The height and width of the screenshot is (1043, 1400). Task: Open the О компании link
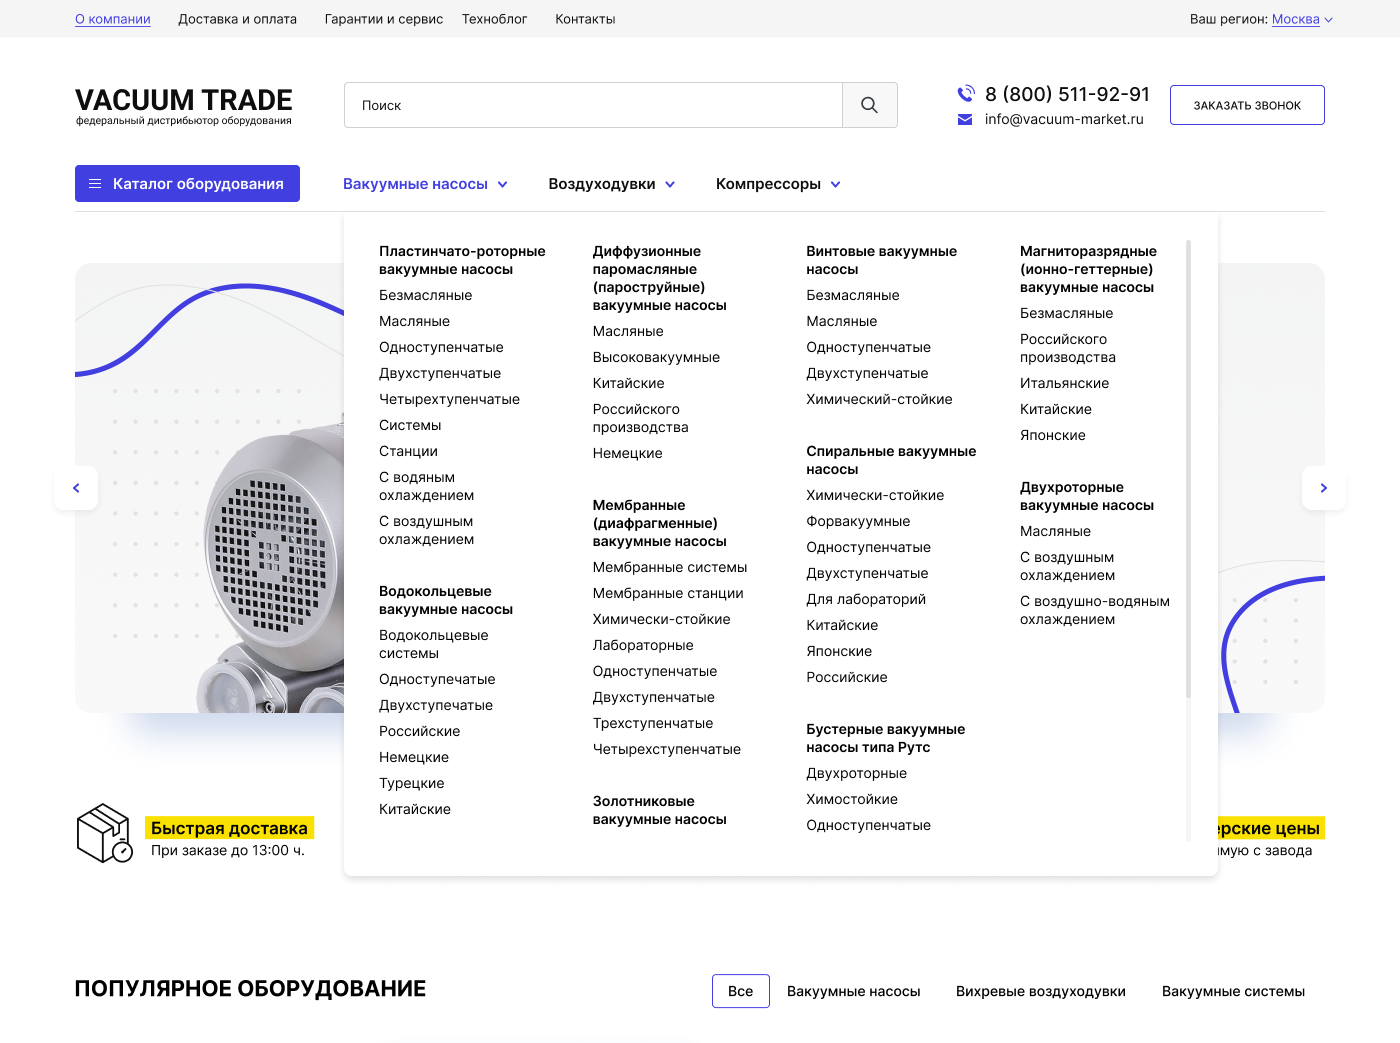click(x=113, y=19)
